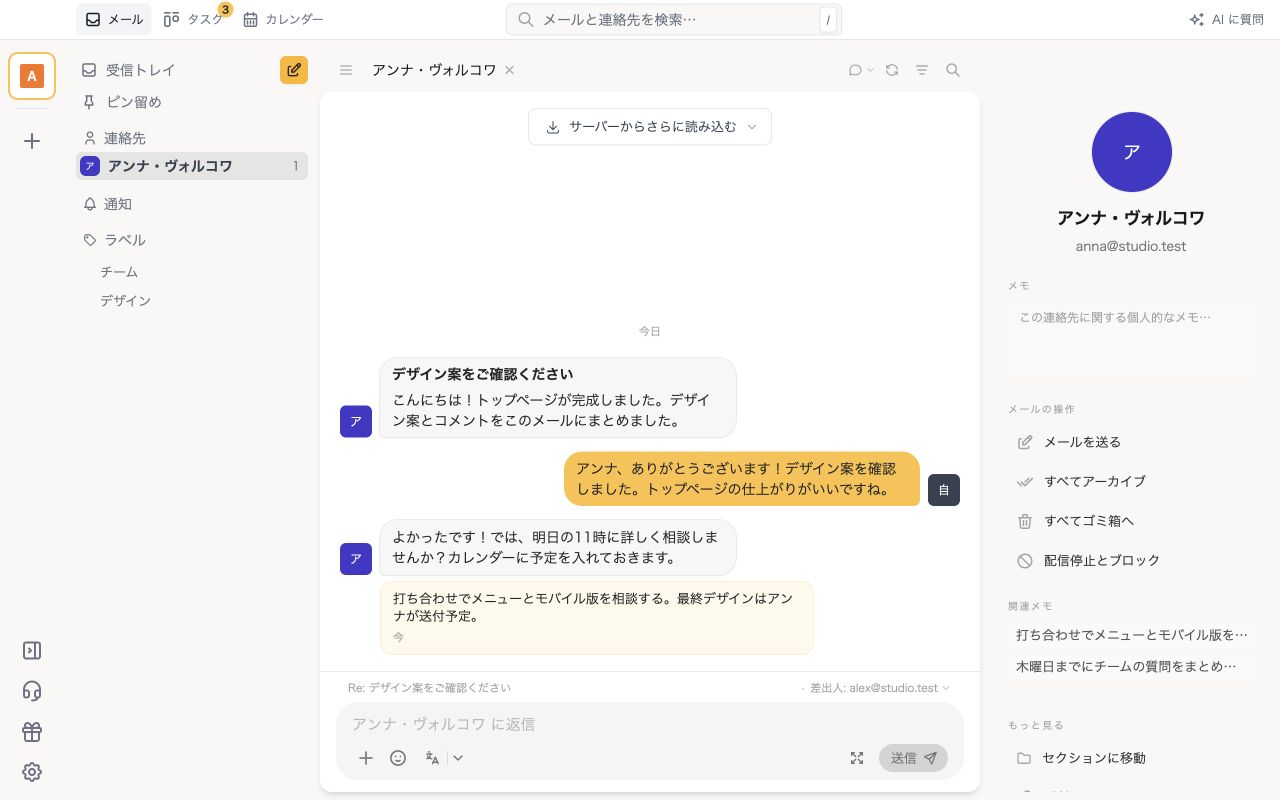
Task: Click the translate icon in reply box
Action: click(x=432, y=758)
